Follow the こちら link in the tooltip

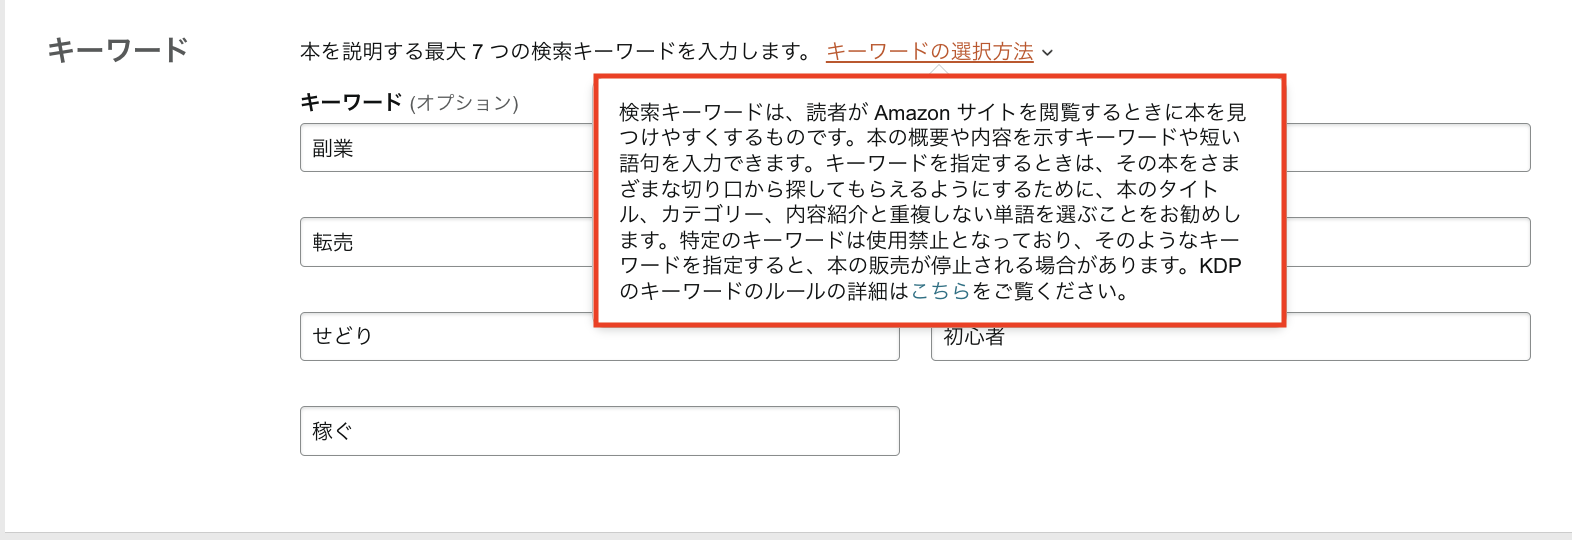(x=940, y=291)
